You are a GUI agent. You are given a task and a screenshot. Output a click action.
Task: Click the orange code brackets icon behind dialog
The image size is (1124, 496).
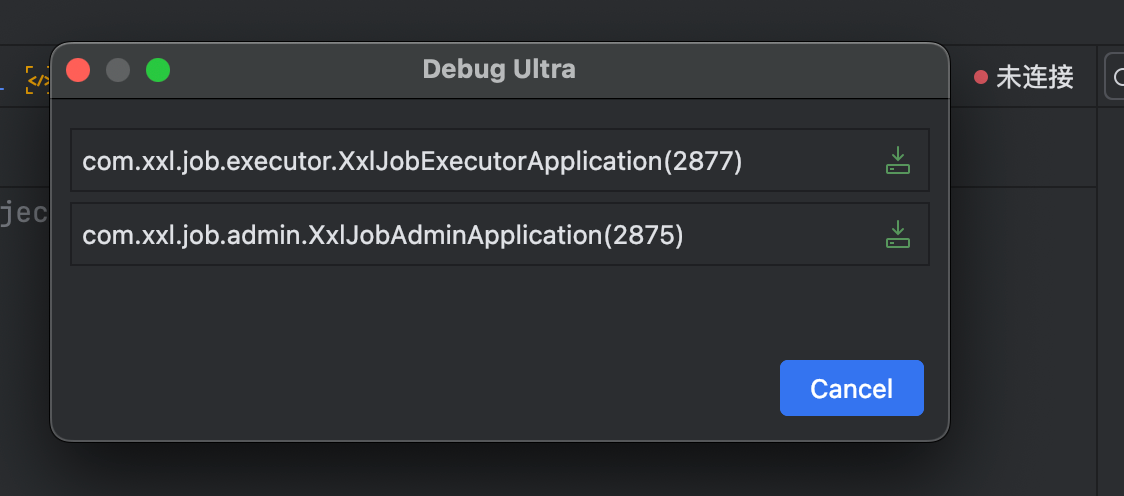tap(38, 79)
